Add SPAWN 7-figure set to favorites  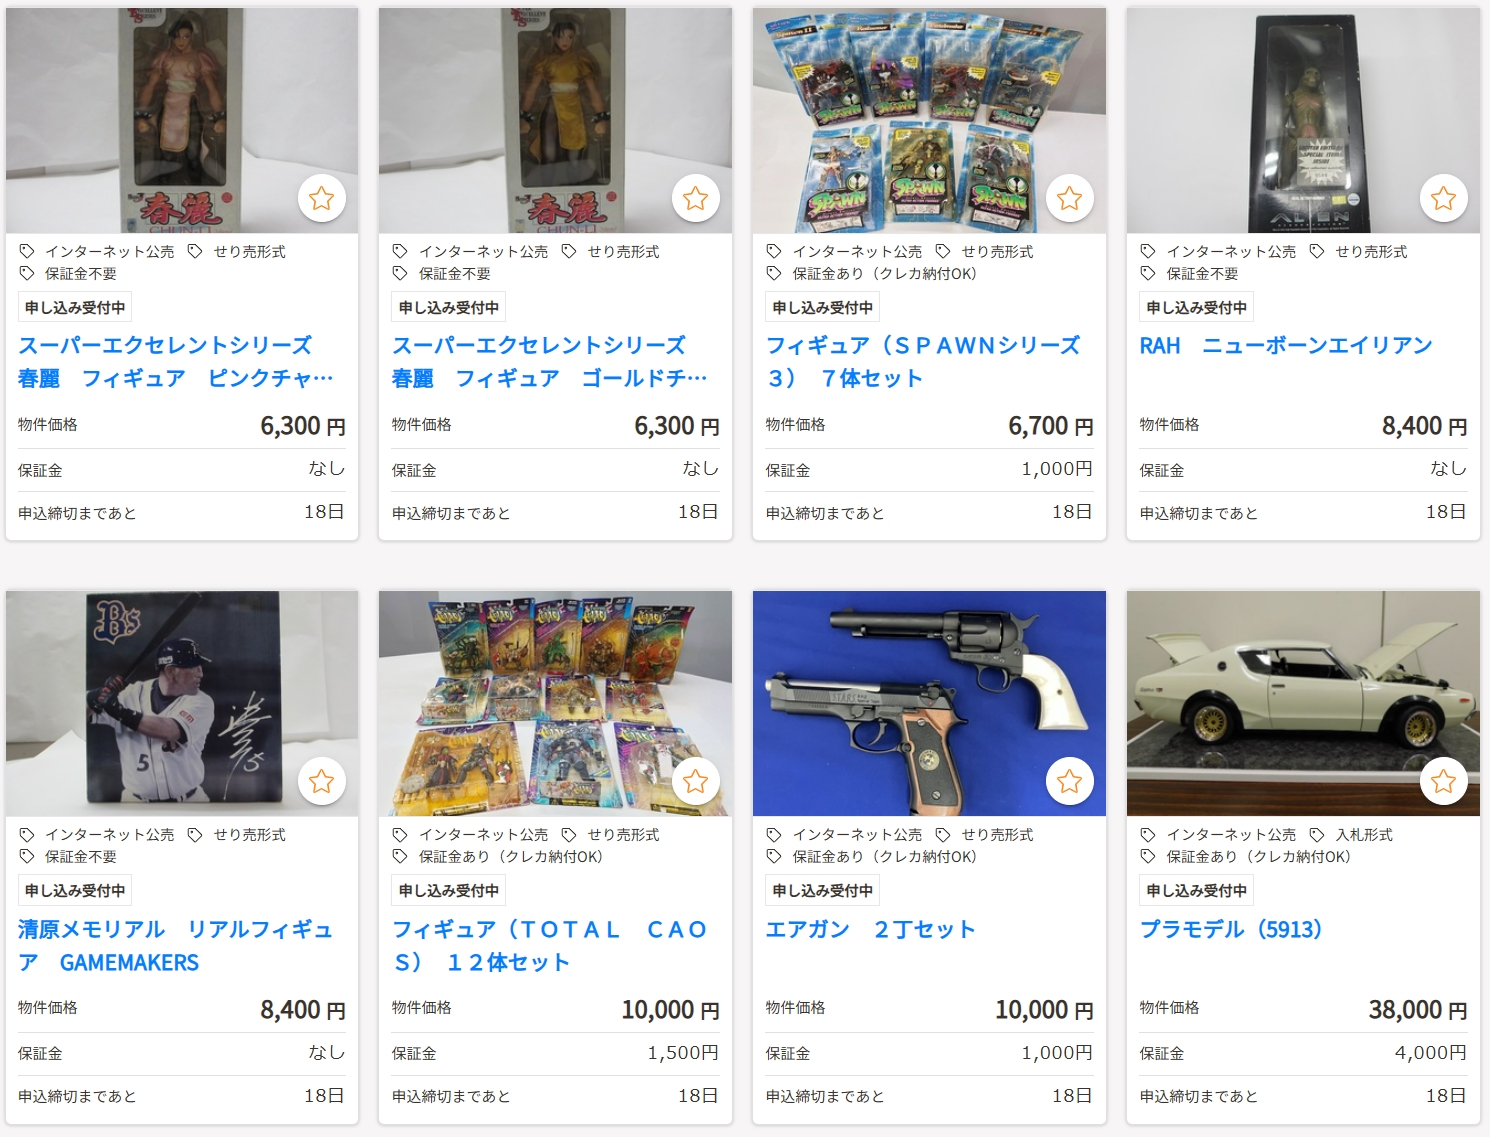coord(1069,198)
